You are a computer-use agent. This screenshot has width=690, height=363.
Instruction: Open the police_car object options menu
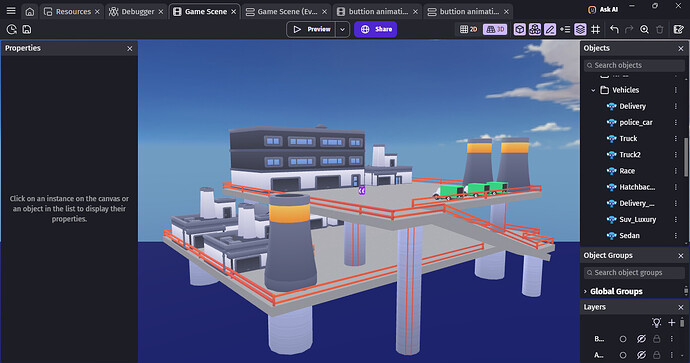pos(676,122)
